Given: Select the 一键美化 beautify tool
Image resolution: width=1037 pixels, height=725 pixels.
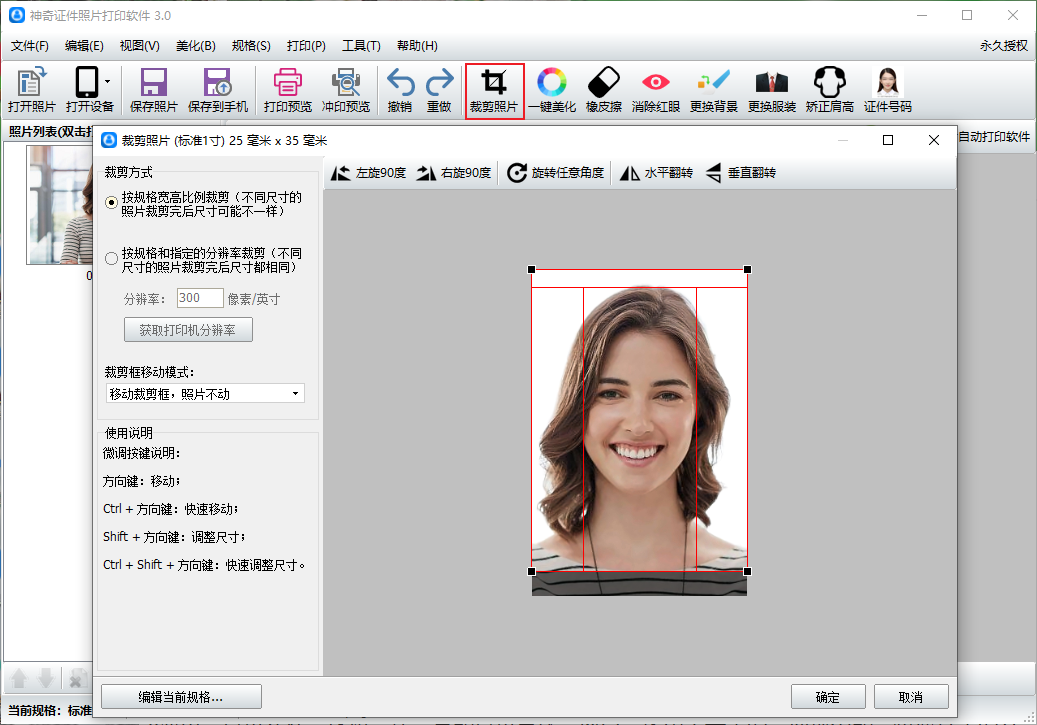Looking at the screenshot, I should [x=552, y=90].
